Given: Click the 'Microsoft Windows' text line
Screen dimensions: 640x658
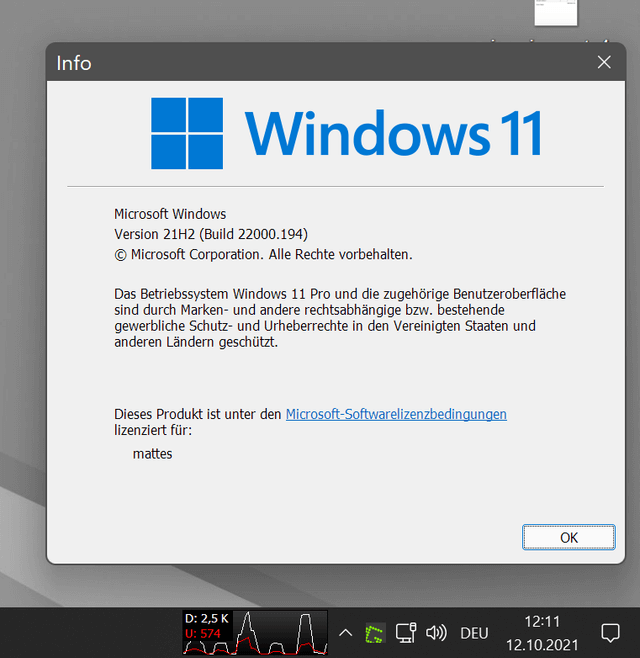Looking at the screenshot, I should [170, 214].
